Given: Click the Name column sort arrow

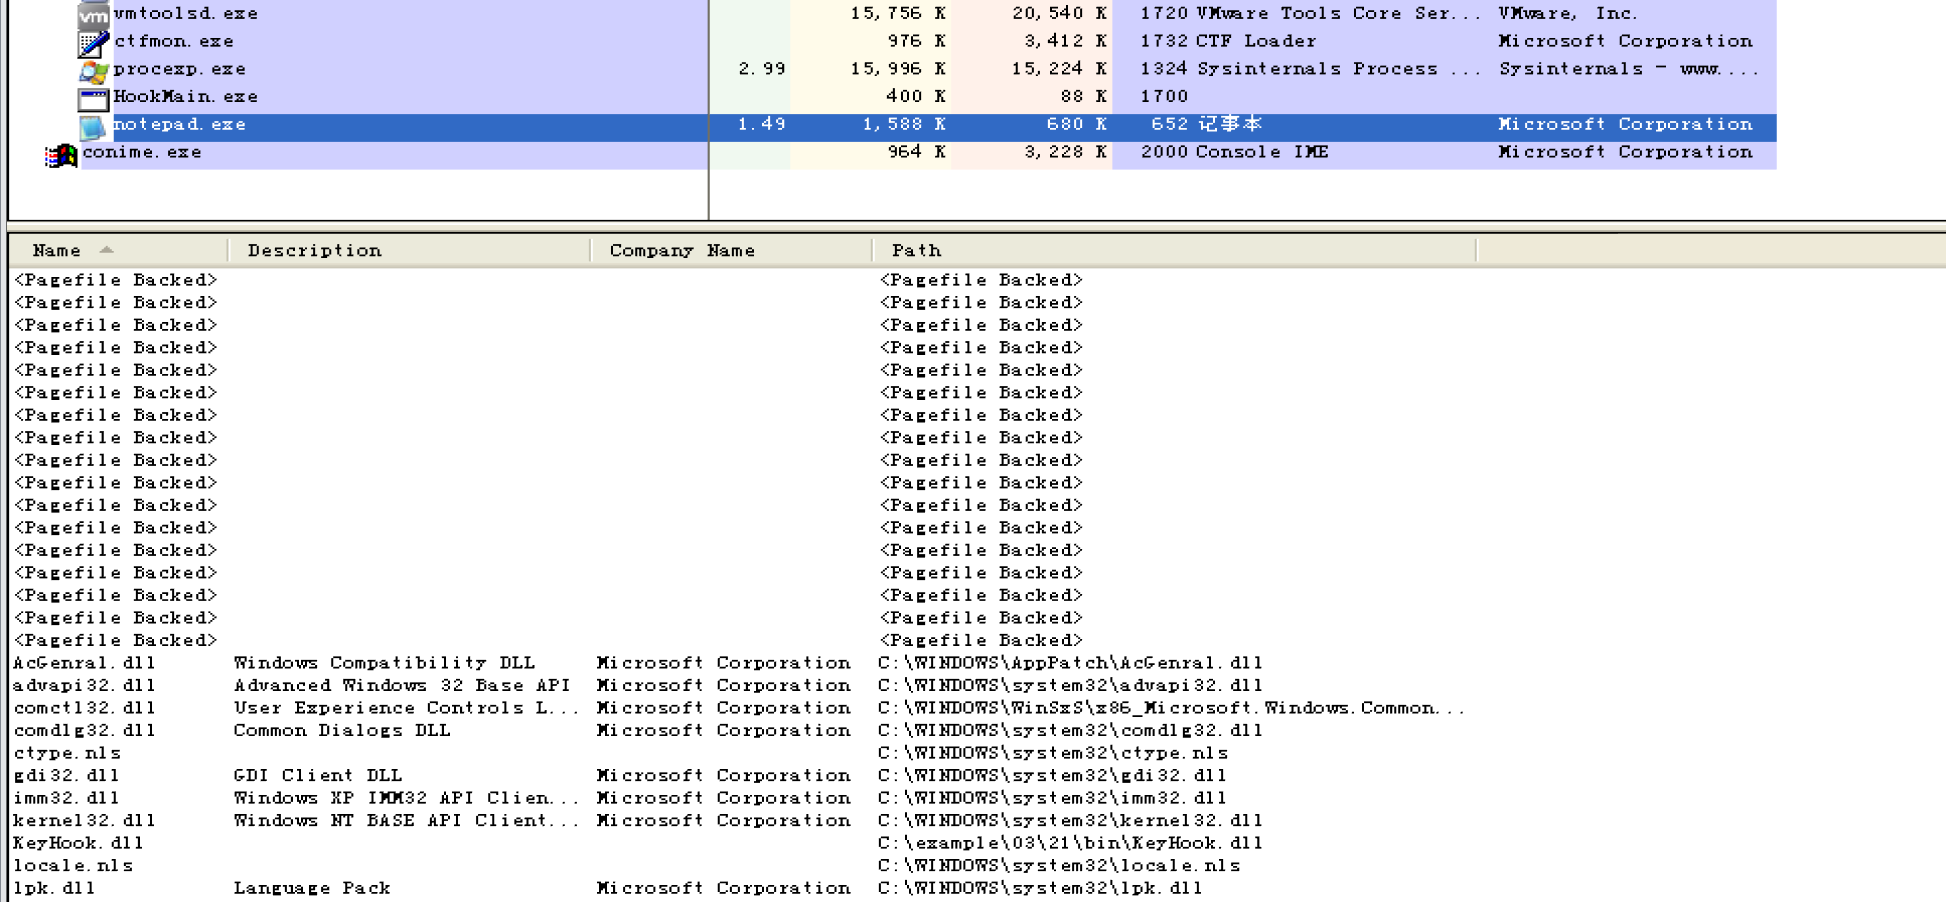Looking at the screenshot, I should point(107,250).
